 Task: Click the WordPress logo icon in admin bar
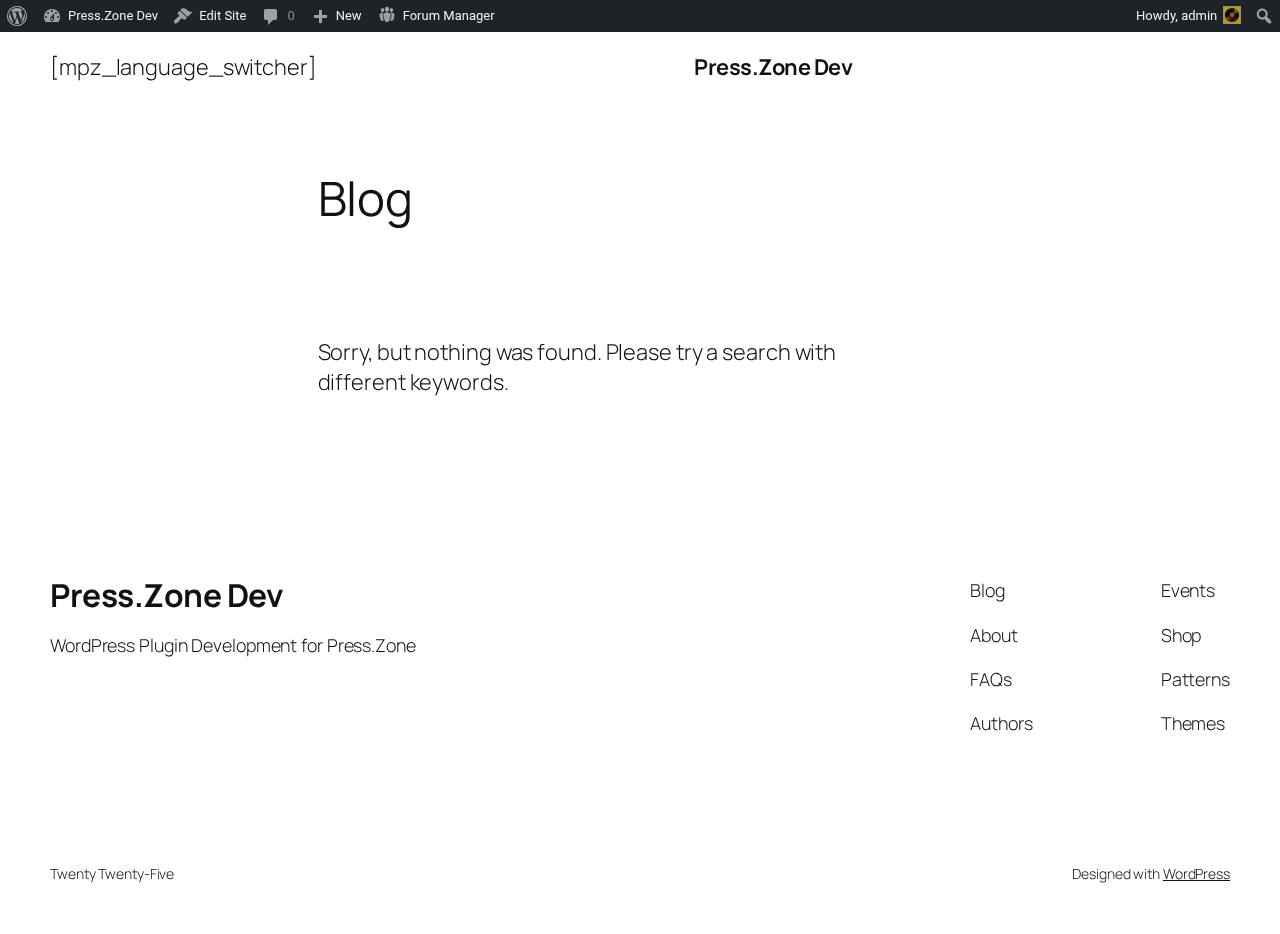[x=17, y=16]
